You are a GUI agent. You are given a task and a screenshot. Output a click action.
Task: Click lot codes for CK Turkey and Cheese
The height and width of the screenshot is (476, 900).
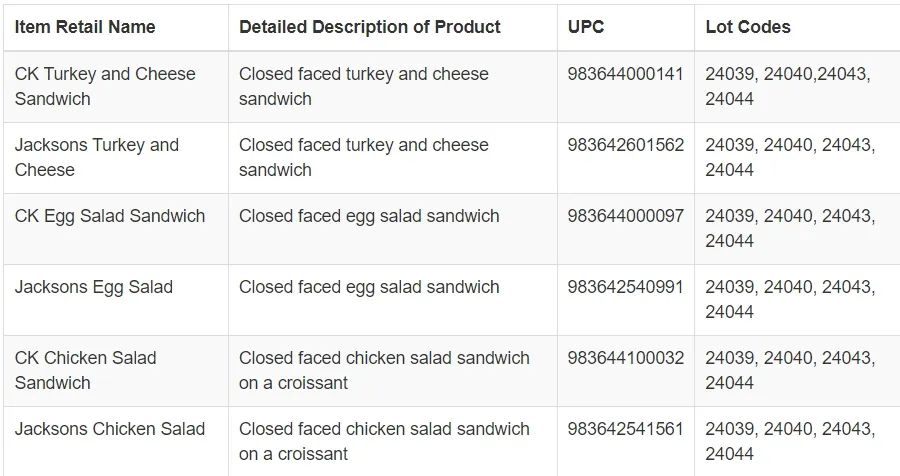[x=788, y=86]
